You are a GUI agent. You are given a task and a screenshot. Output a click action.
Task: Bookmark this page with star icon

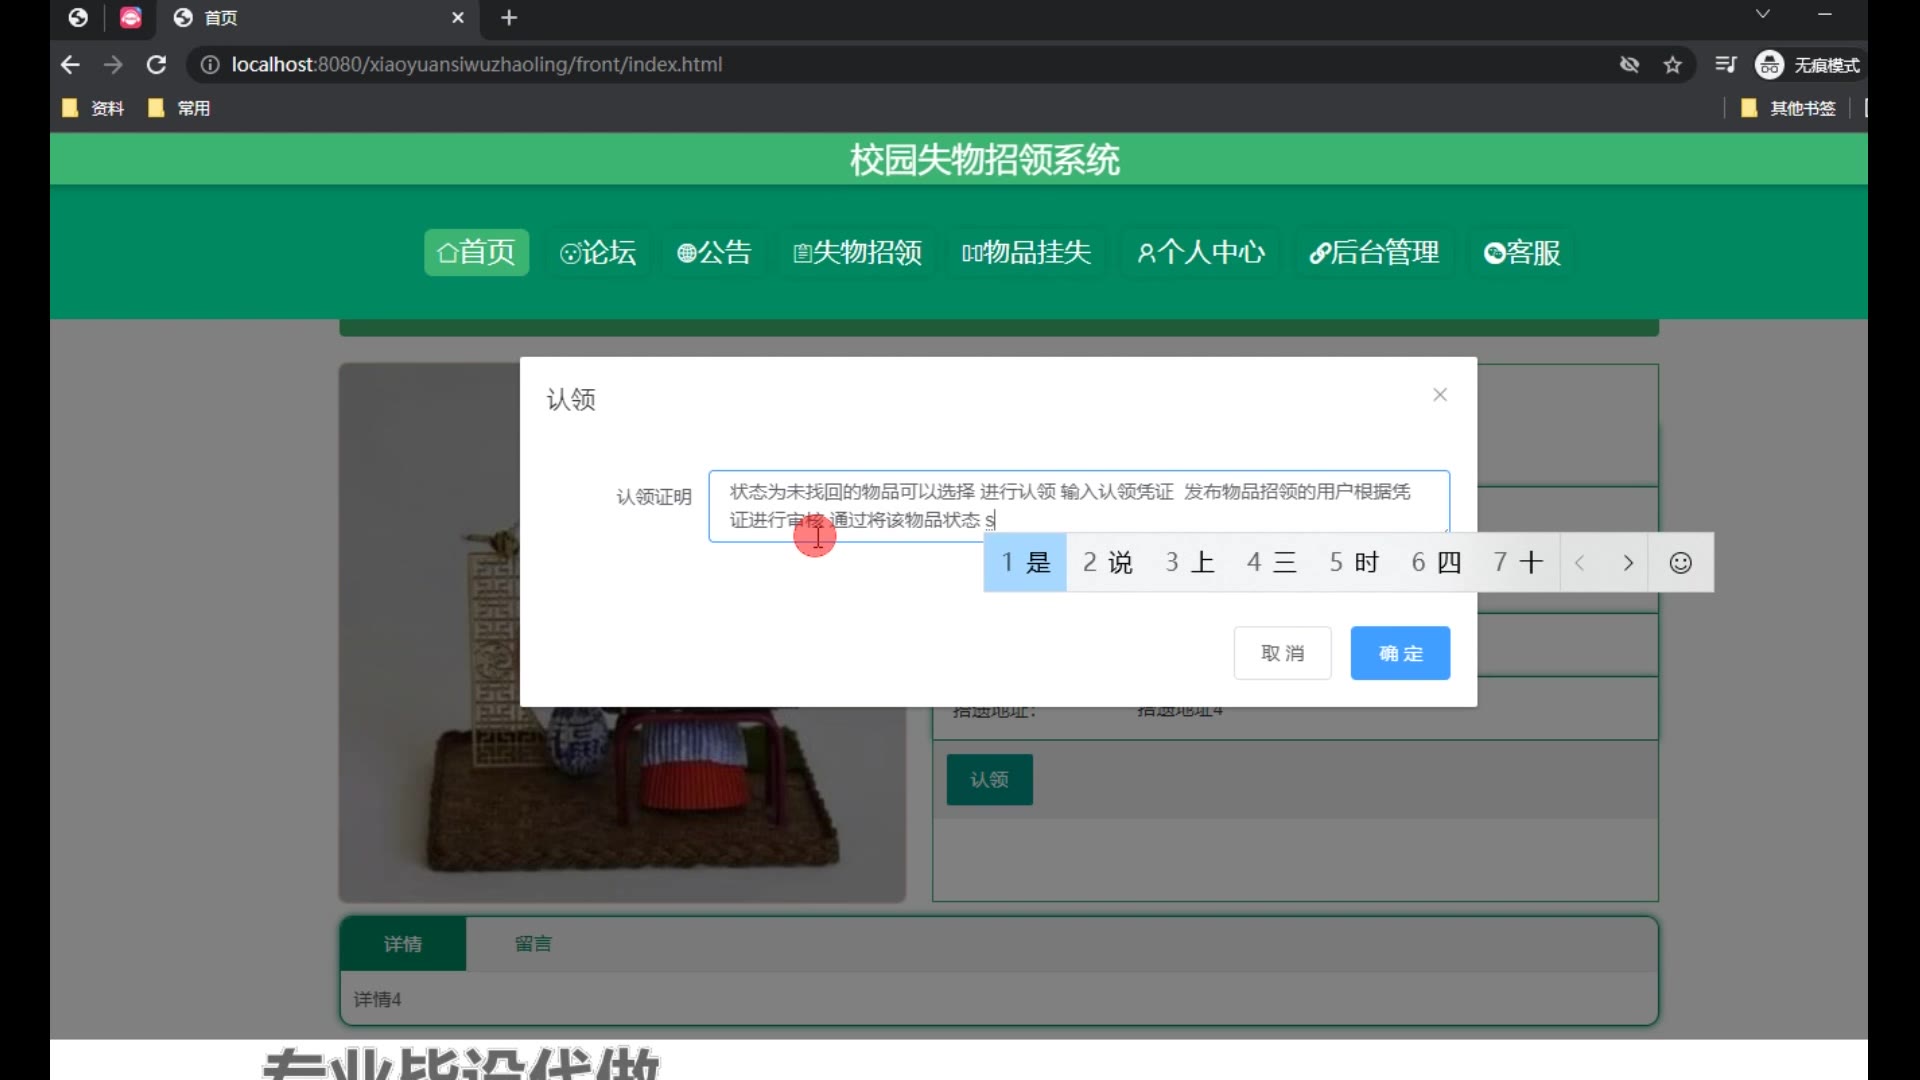click(x=1673, y=65)
